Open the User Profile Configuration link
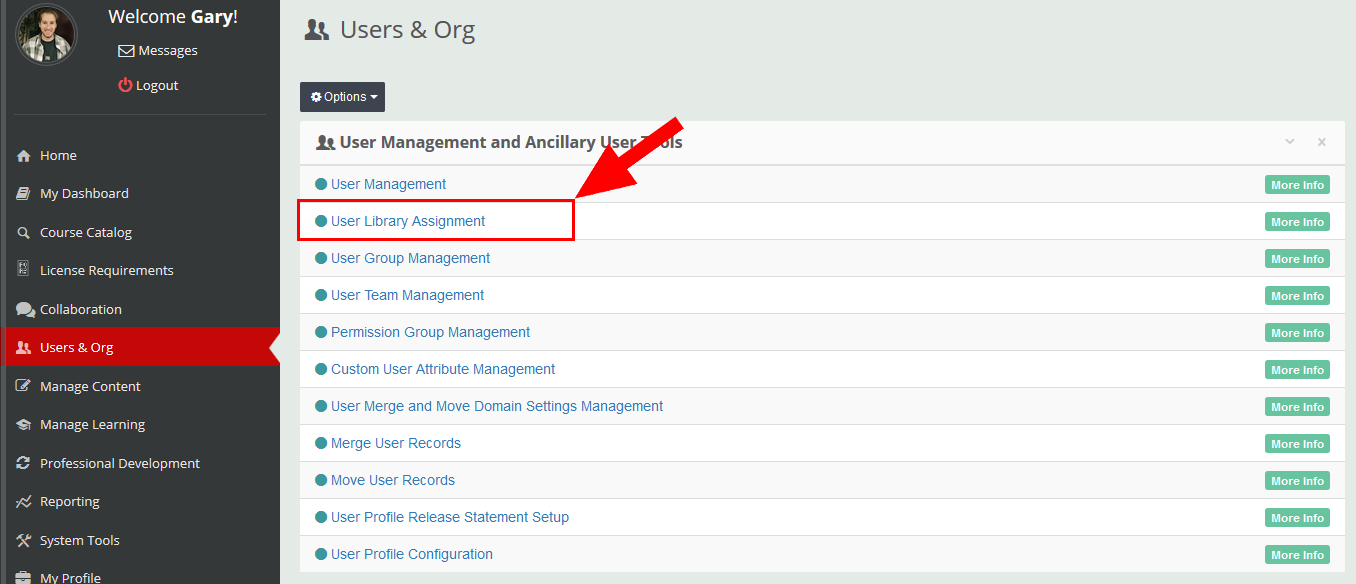 [x=411, y=554]
